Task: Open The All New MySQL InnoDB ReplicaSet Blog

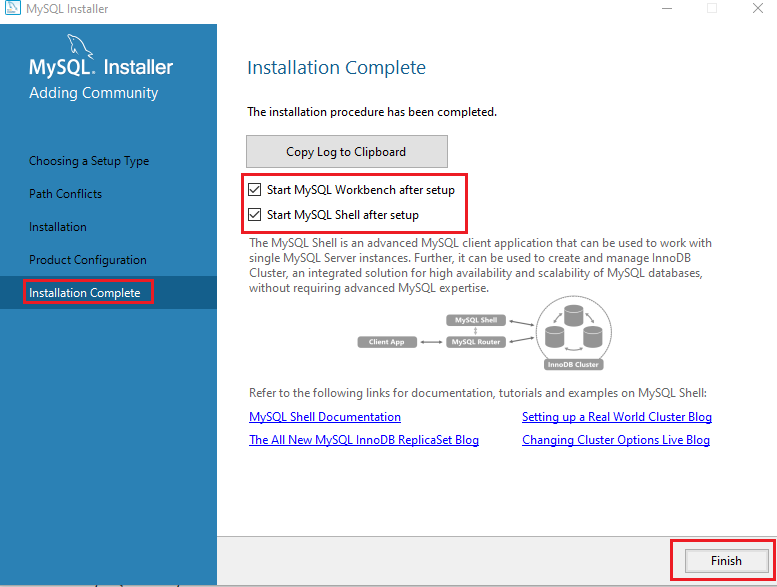Action: pos(364,440)
